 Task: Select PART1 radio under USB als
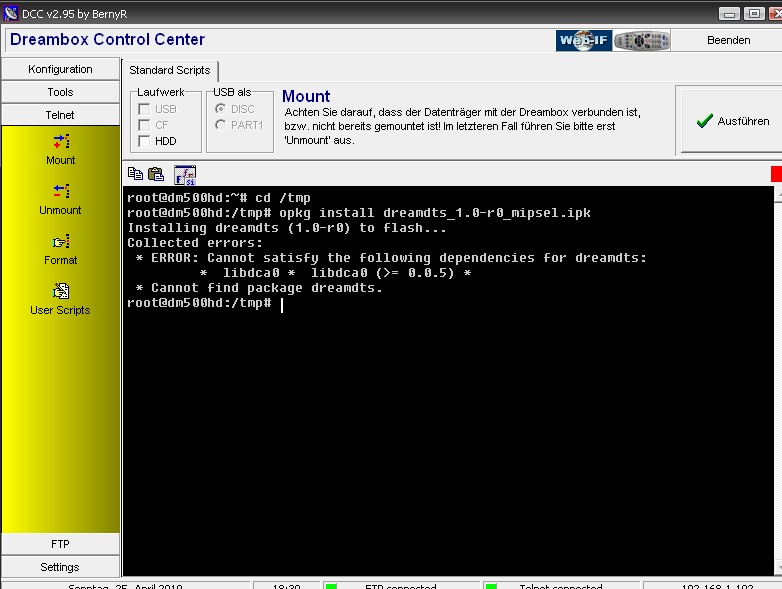pos(220,125)
